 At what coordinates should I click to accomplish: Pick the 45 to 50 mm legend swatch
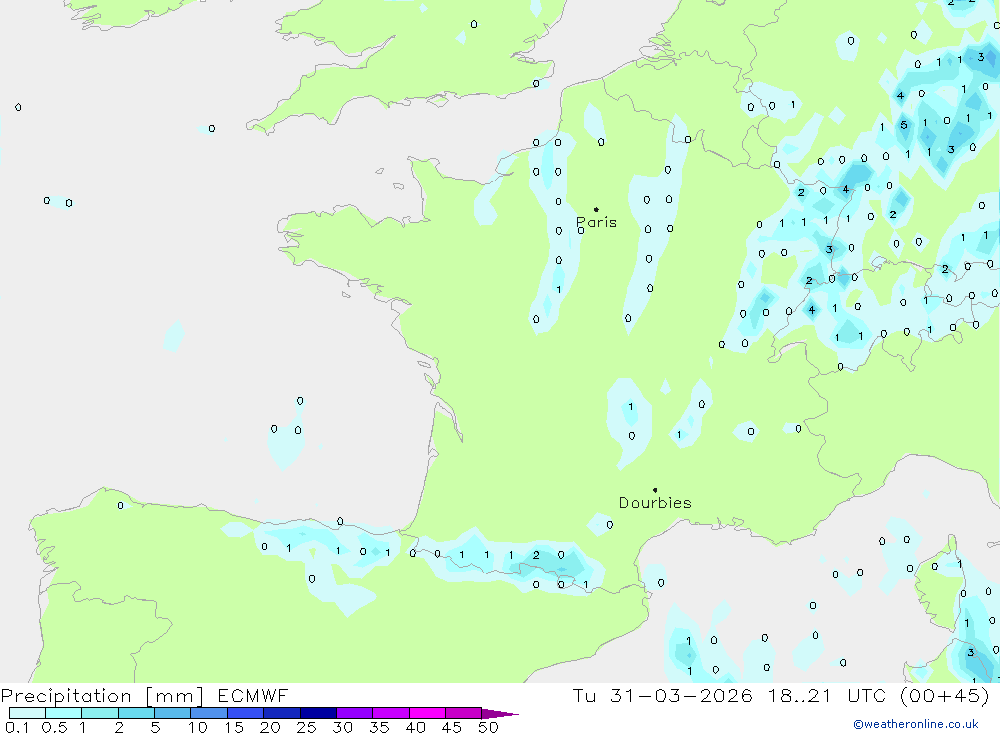click(464, 713)
